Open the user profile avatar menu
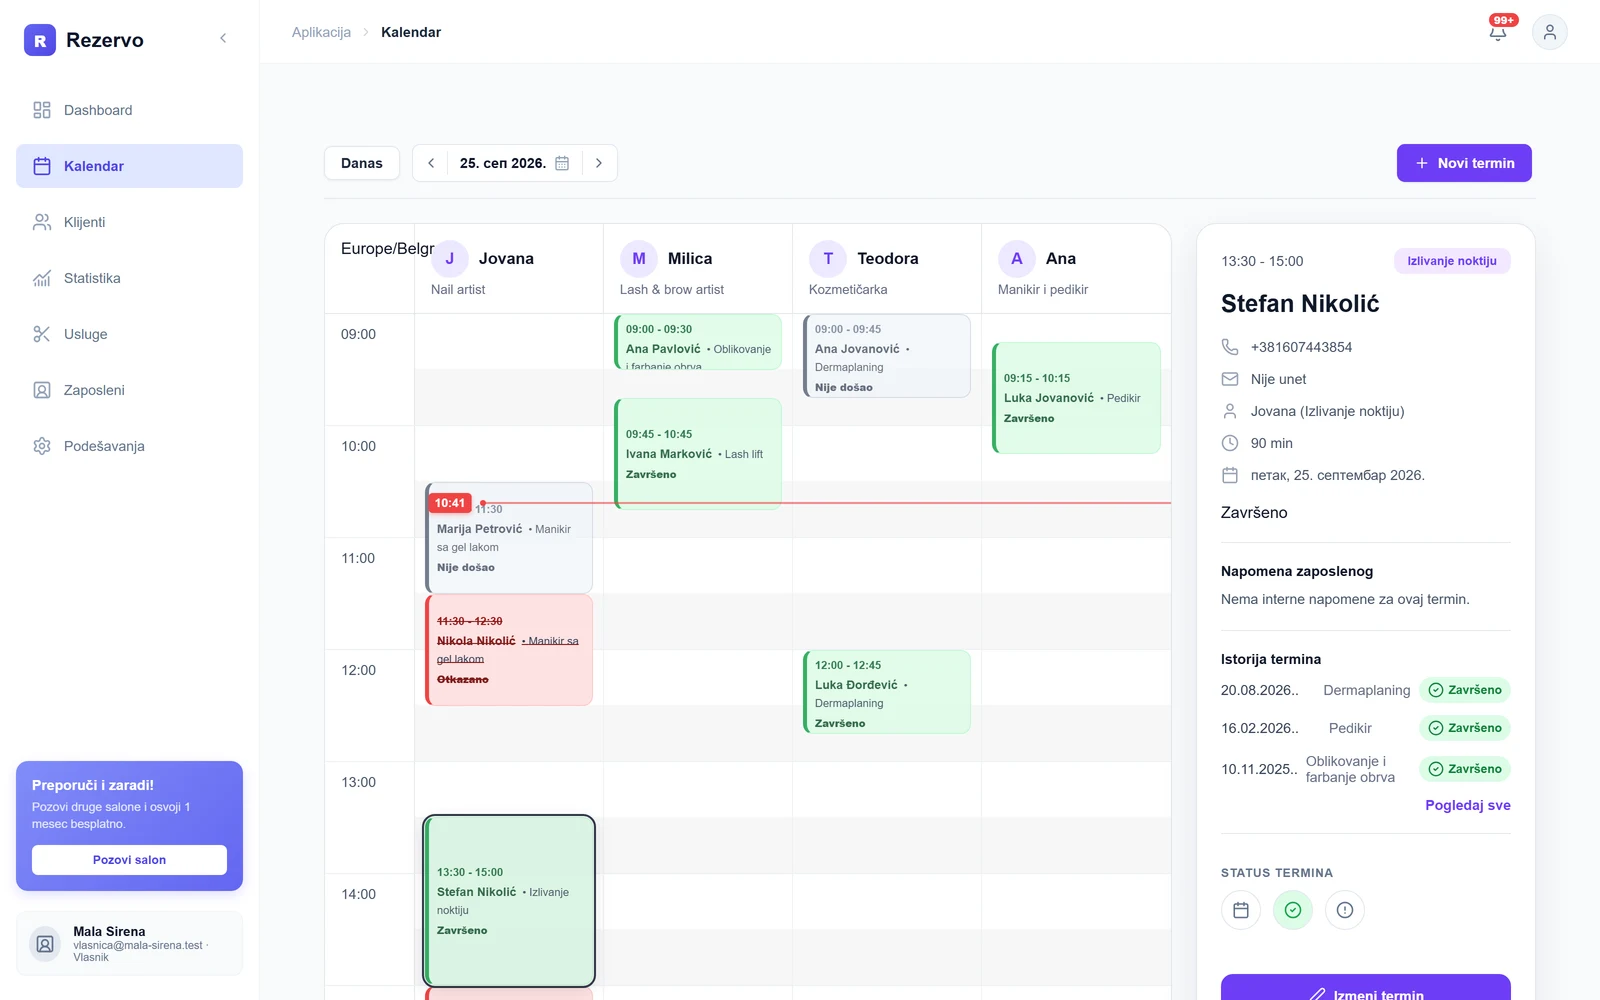The width and height of the screenshot is (1600, 1000). [x=1549, y=32]
